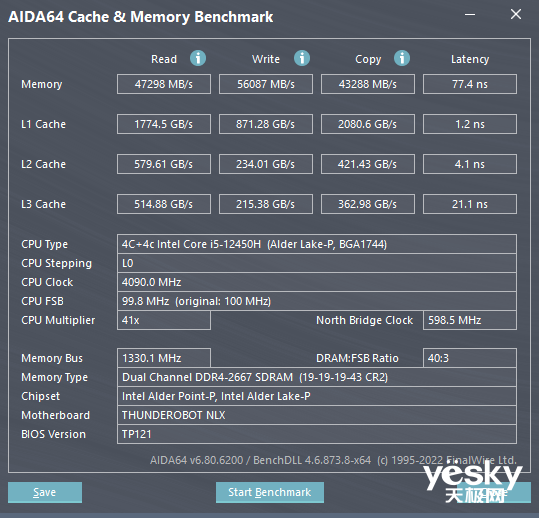Click North Bridge Clock 598.5 MHz value

tap(470, 320)
